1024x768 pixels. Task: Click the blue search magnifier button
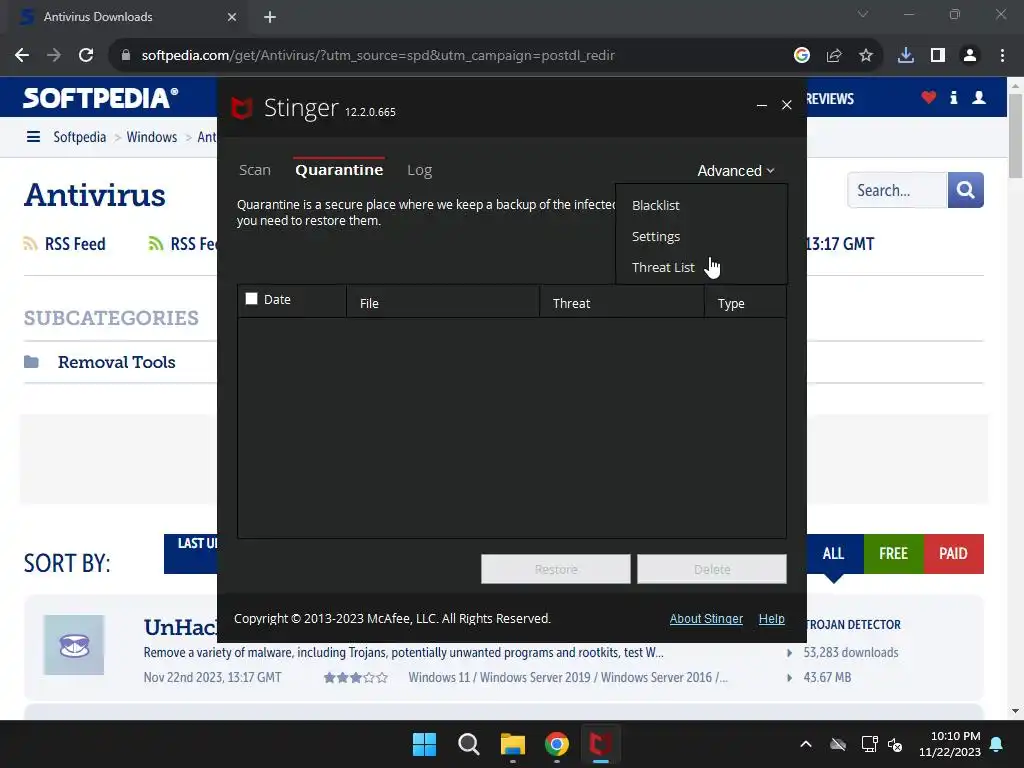click(x=965, y=190)
